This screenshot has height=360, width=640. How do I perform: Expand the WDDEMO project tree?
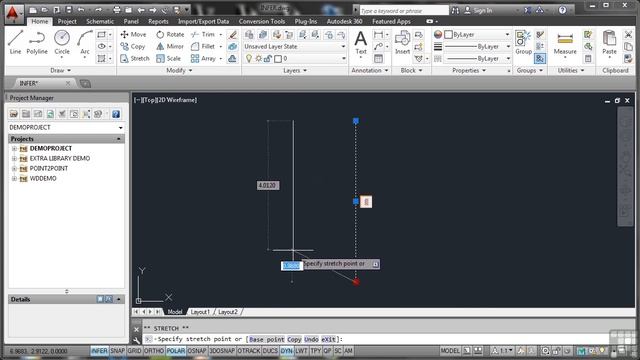click(14, 178)
